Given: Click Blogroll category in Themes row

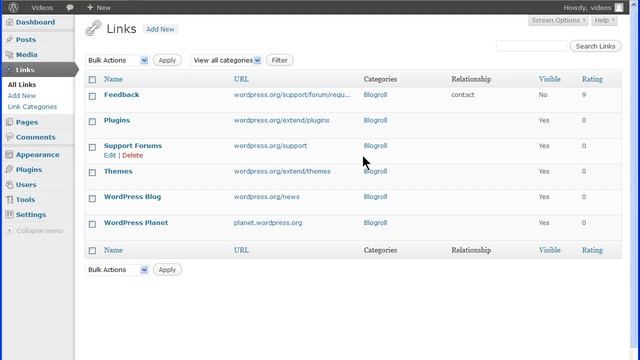Looking at the screenshot, I should tap(376, 171).
